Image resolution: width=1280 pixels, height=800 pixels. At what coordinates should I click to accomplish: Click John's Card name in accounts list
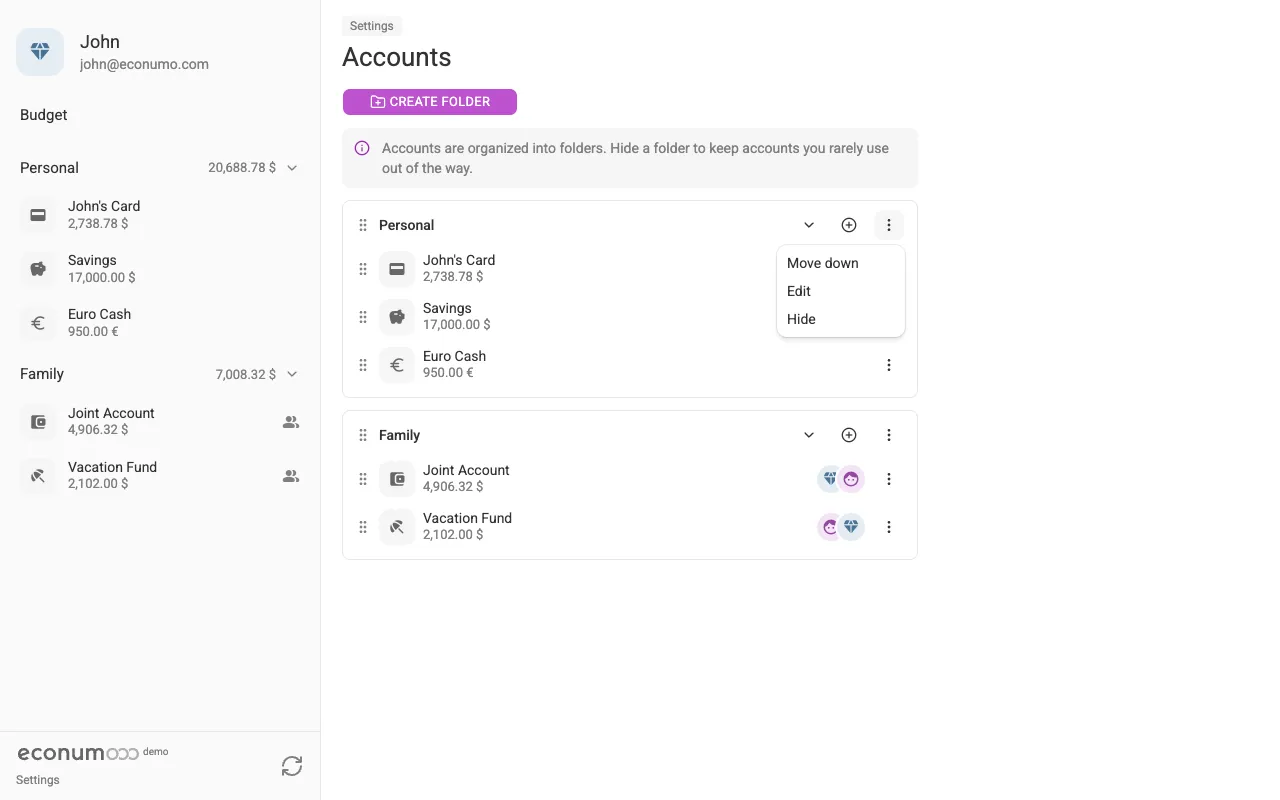pos(459,260)
